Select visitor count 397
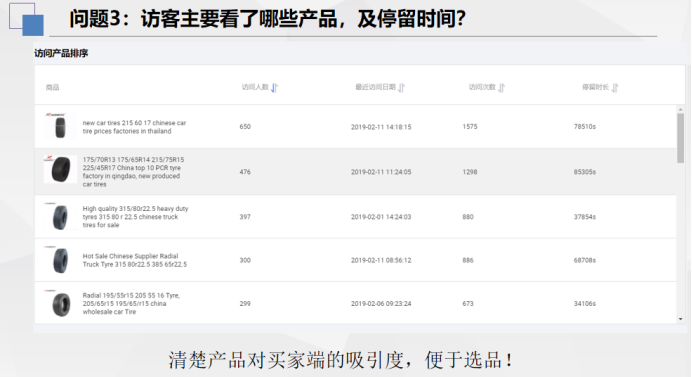Viewport: 692px width, 377px height. pyautogui.click(x=245, y=217)
